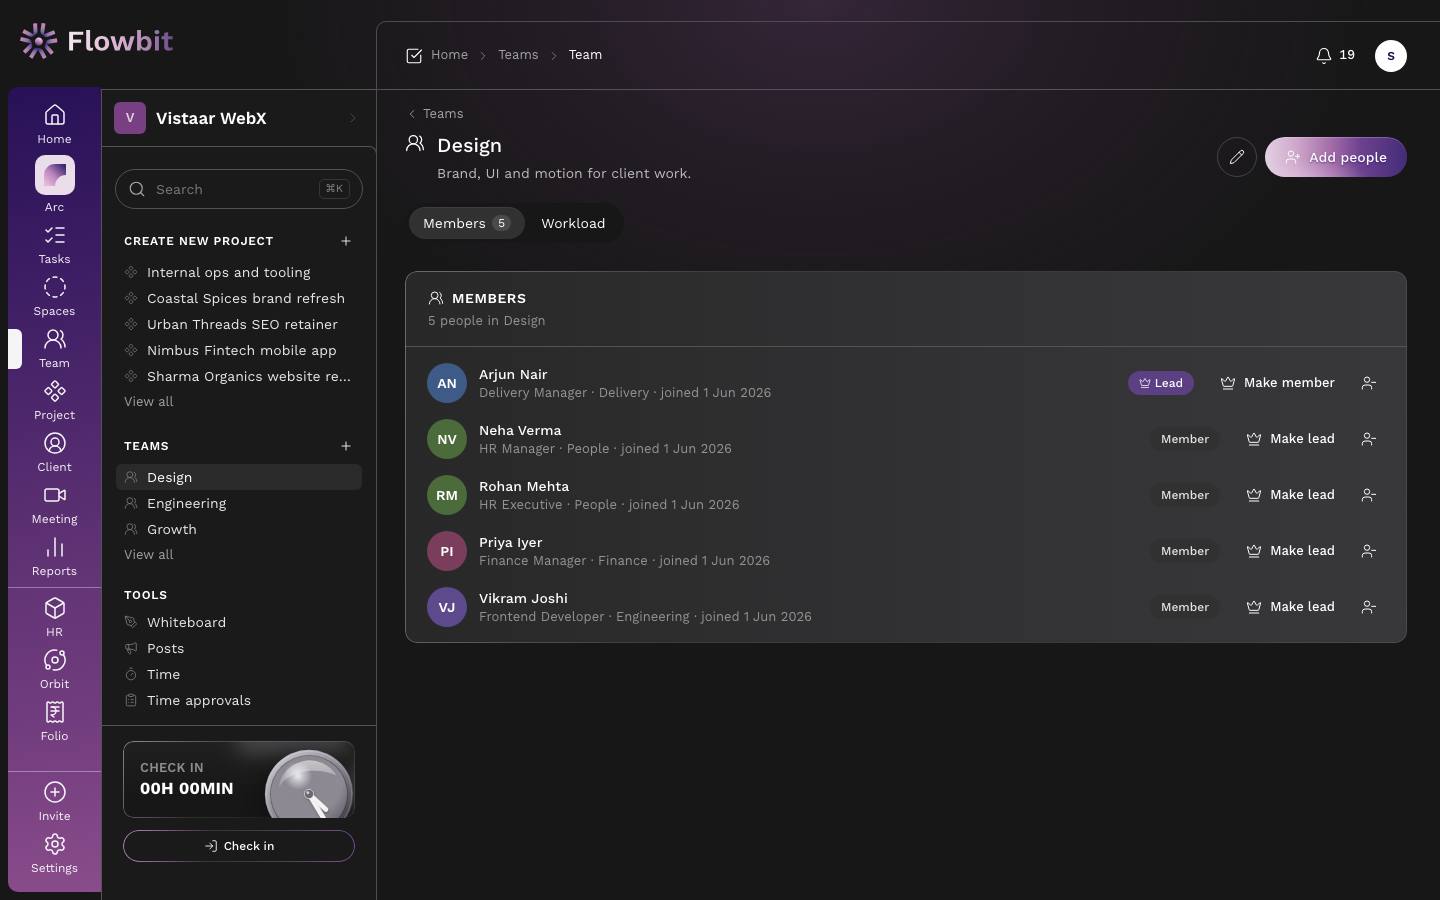View all projects link
The width and height of the screenshot is (1440, 900).
click(x=149, y=401)
